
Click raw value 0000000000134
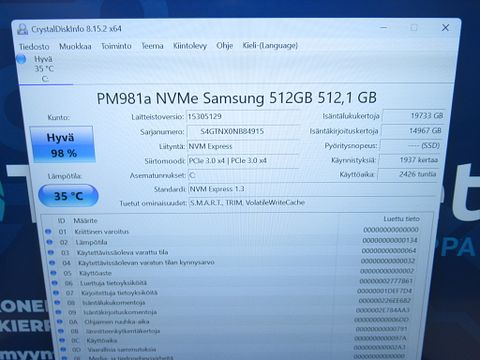pyautogui.click(x=390, y=240)
